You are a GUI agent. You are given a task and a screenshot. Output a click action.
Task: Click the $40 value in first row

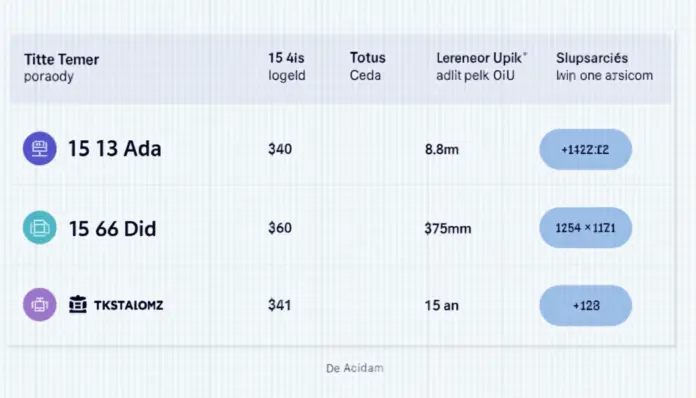point(280,149)
